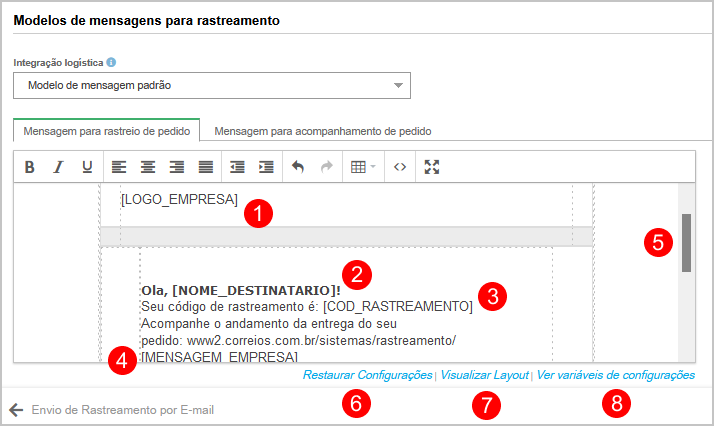Click the [MENSAGEM_EMPRESA] placeholder text
This screenshot has width=714, height=426.
pyautogui.click(x=219, y=357)
